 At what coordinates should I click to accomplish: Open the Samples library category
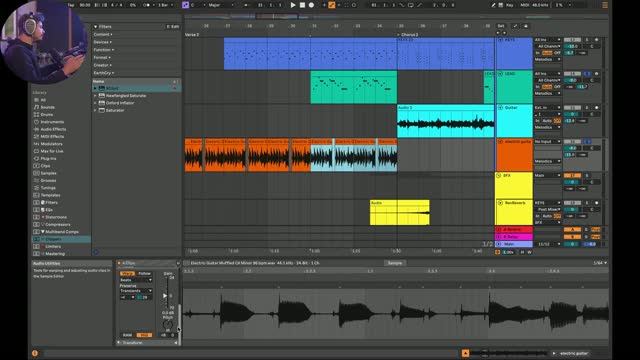tap(48, 173)
